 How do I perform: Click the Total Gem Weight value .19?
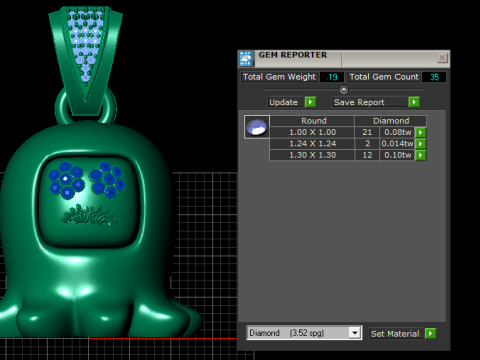[332, 77]
